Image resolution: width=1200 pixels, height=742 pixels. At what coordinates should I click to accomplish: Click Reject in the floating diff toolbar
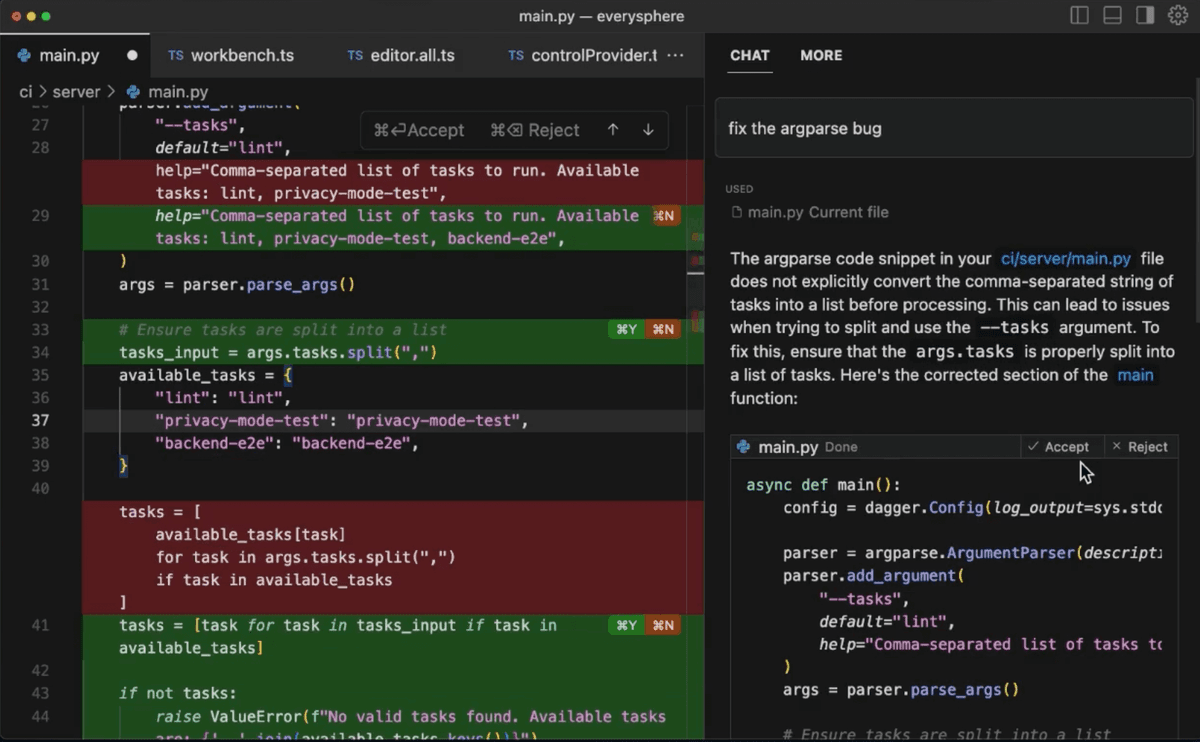tap(535, 130)
